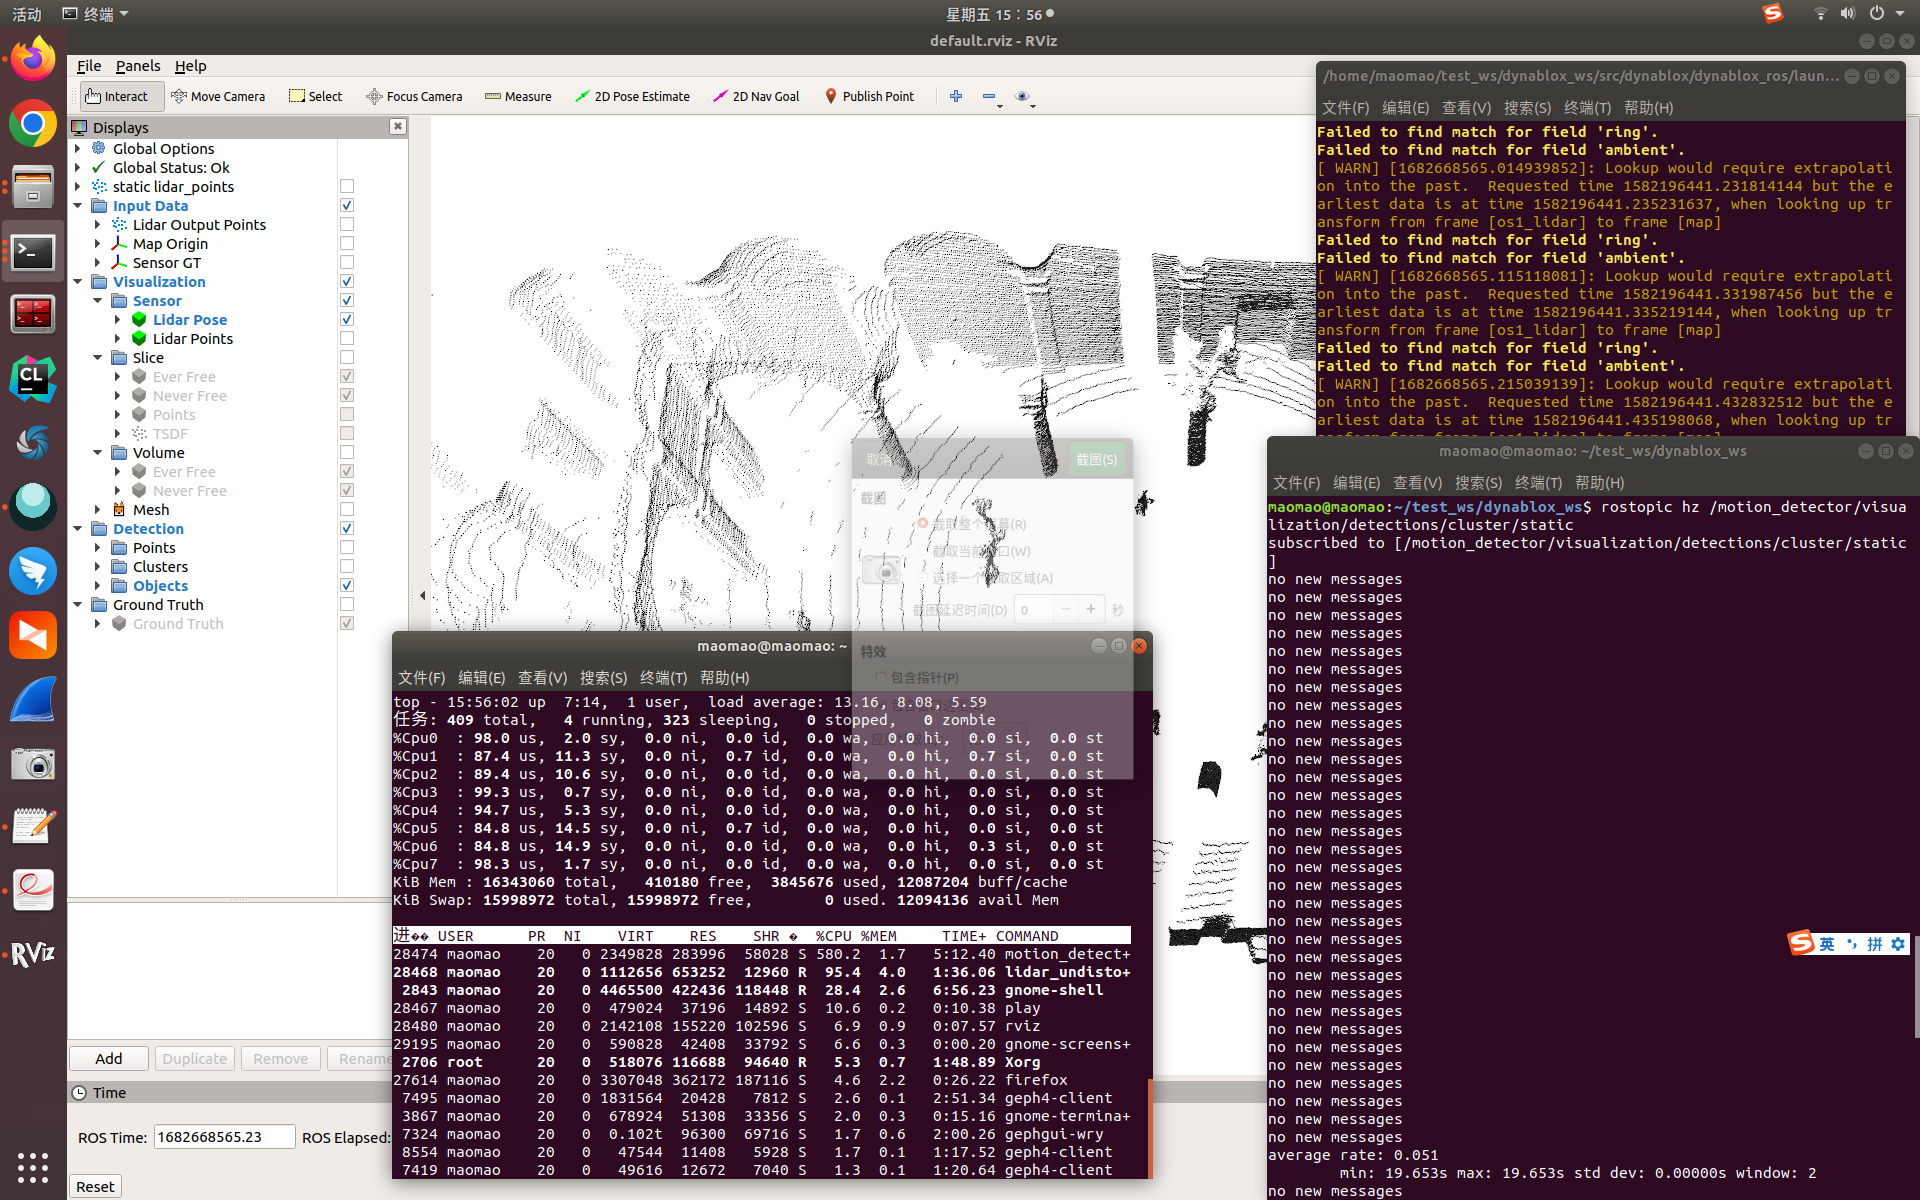Collapse the Visualization tree in Displays
1920x1200 pixels.
(78, 281)
